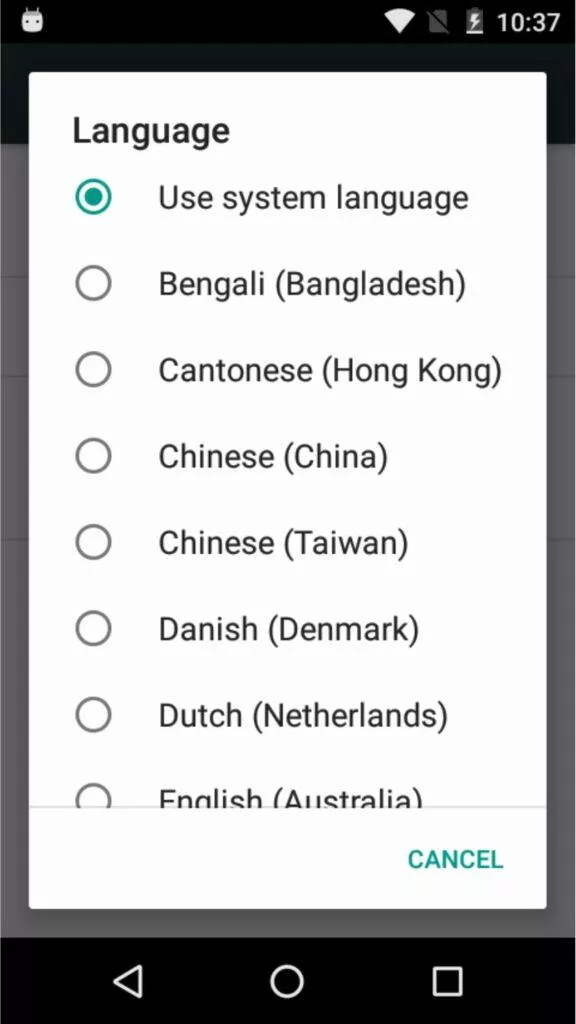Tap the Language dialog title
This screenshot has width=576, height=1024.
151,131
